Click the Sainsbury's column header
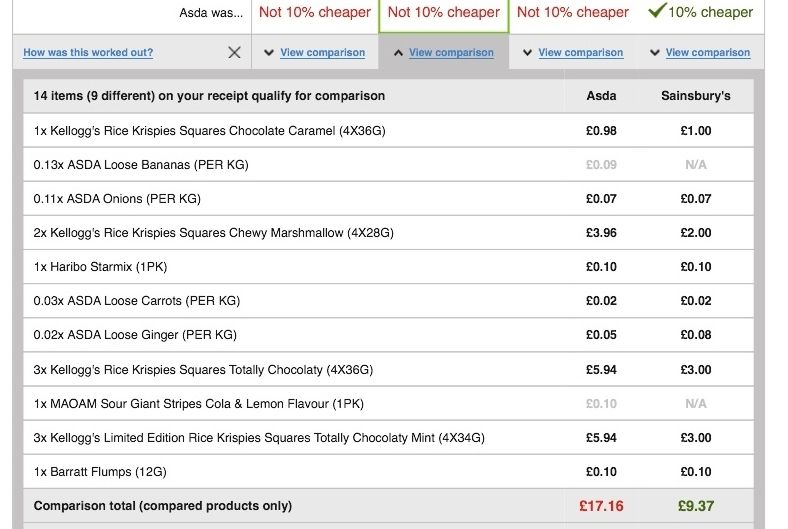 pos(695,96)
